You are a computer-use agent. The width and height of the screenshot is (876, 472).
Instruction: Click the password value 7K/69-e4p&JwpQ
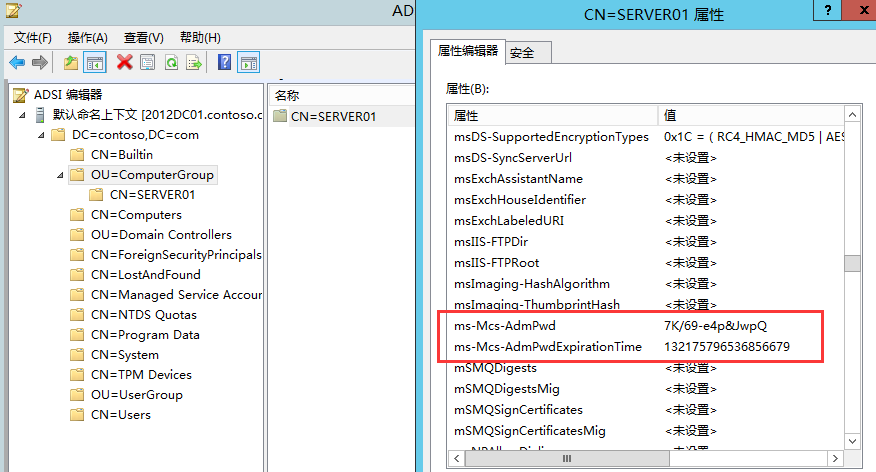[x=715, y=326]
